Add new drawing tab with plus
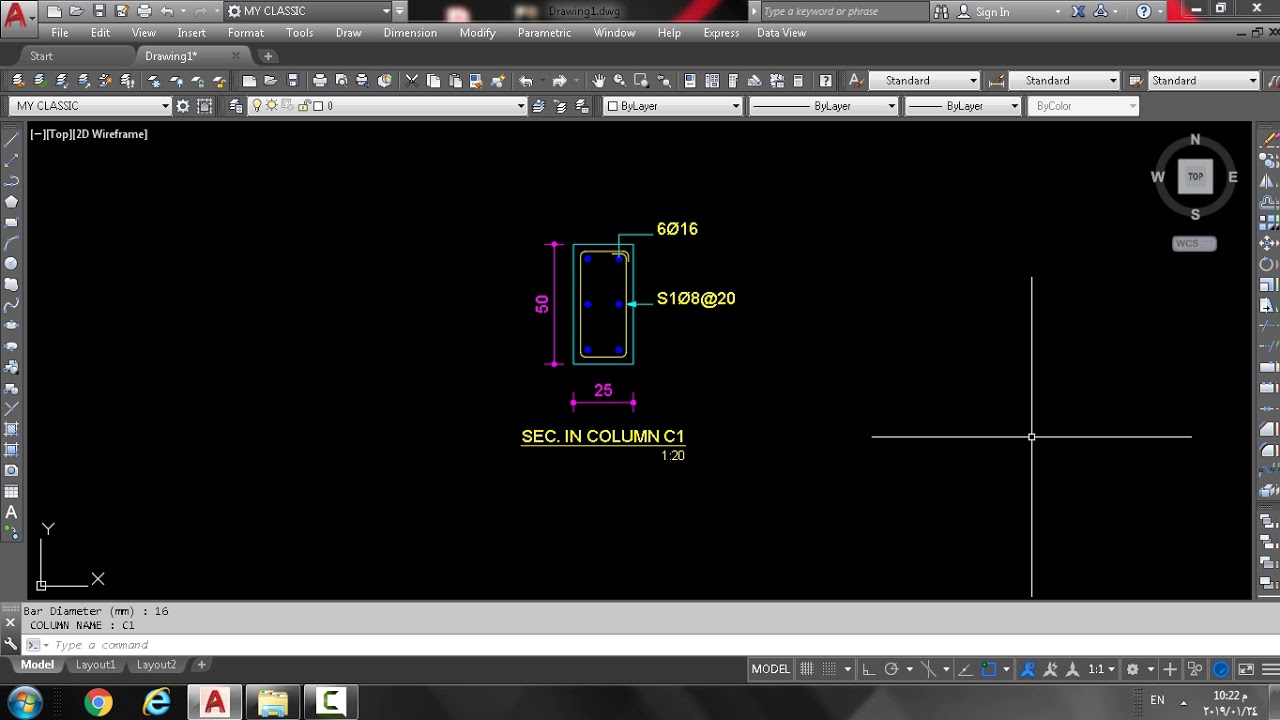The image size is (1280, 720). click(267, 56)
